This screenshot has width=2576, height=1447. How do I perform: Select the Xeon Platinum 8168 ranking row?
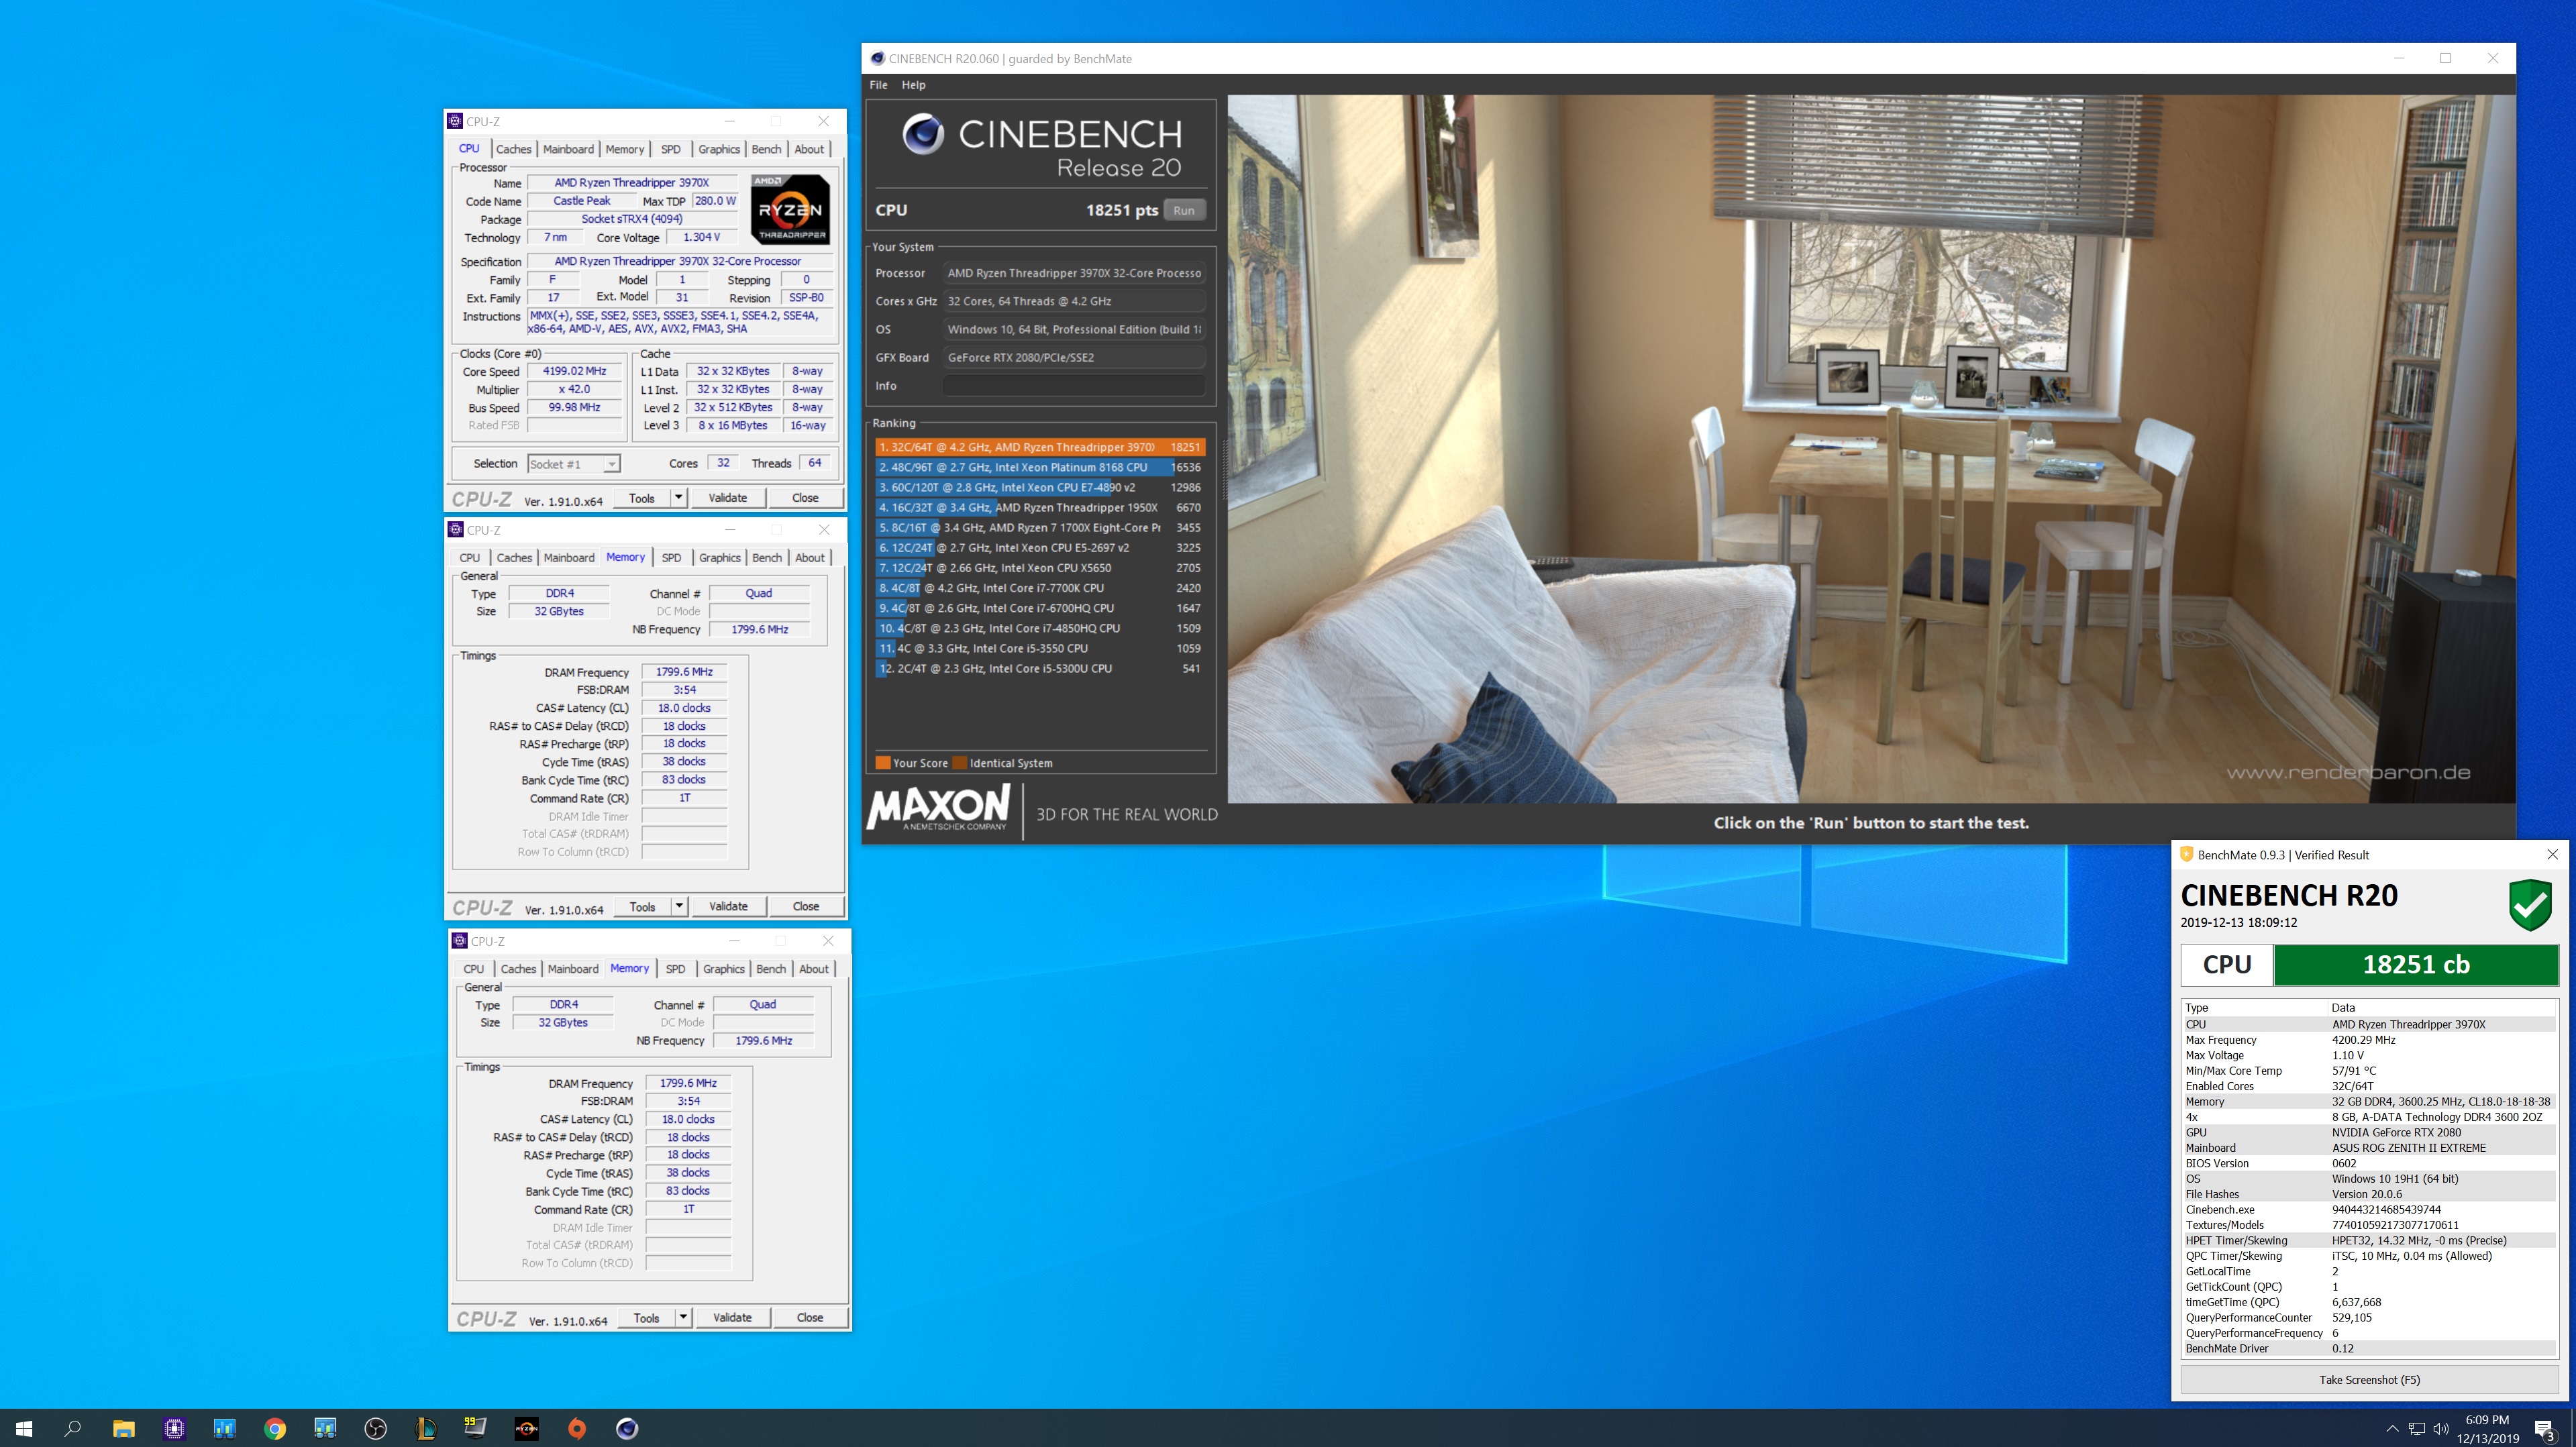(1040, 467)
